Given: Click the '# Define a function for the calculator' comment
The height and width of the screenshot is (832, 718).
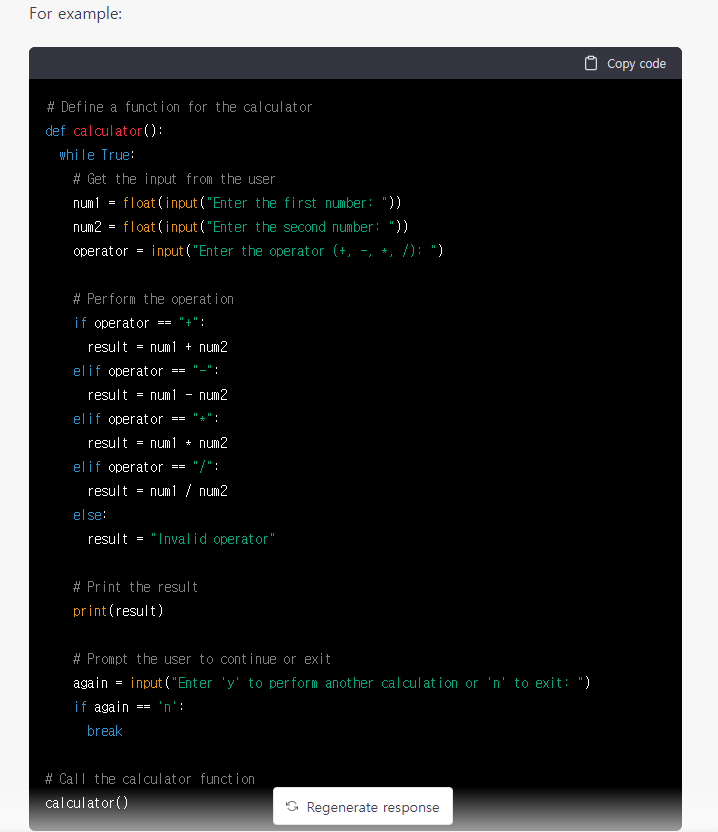Looking at the screenshot, I should click(x=179, y=107).
